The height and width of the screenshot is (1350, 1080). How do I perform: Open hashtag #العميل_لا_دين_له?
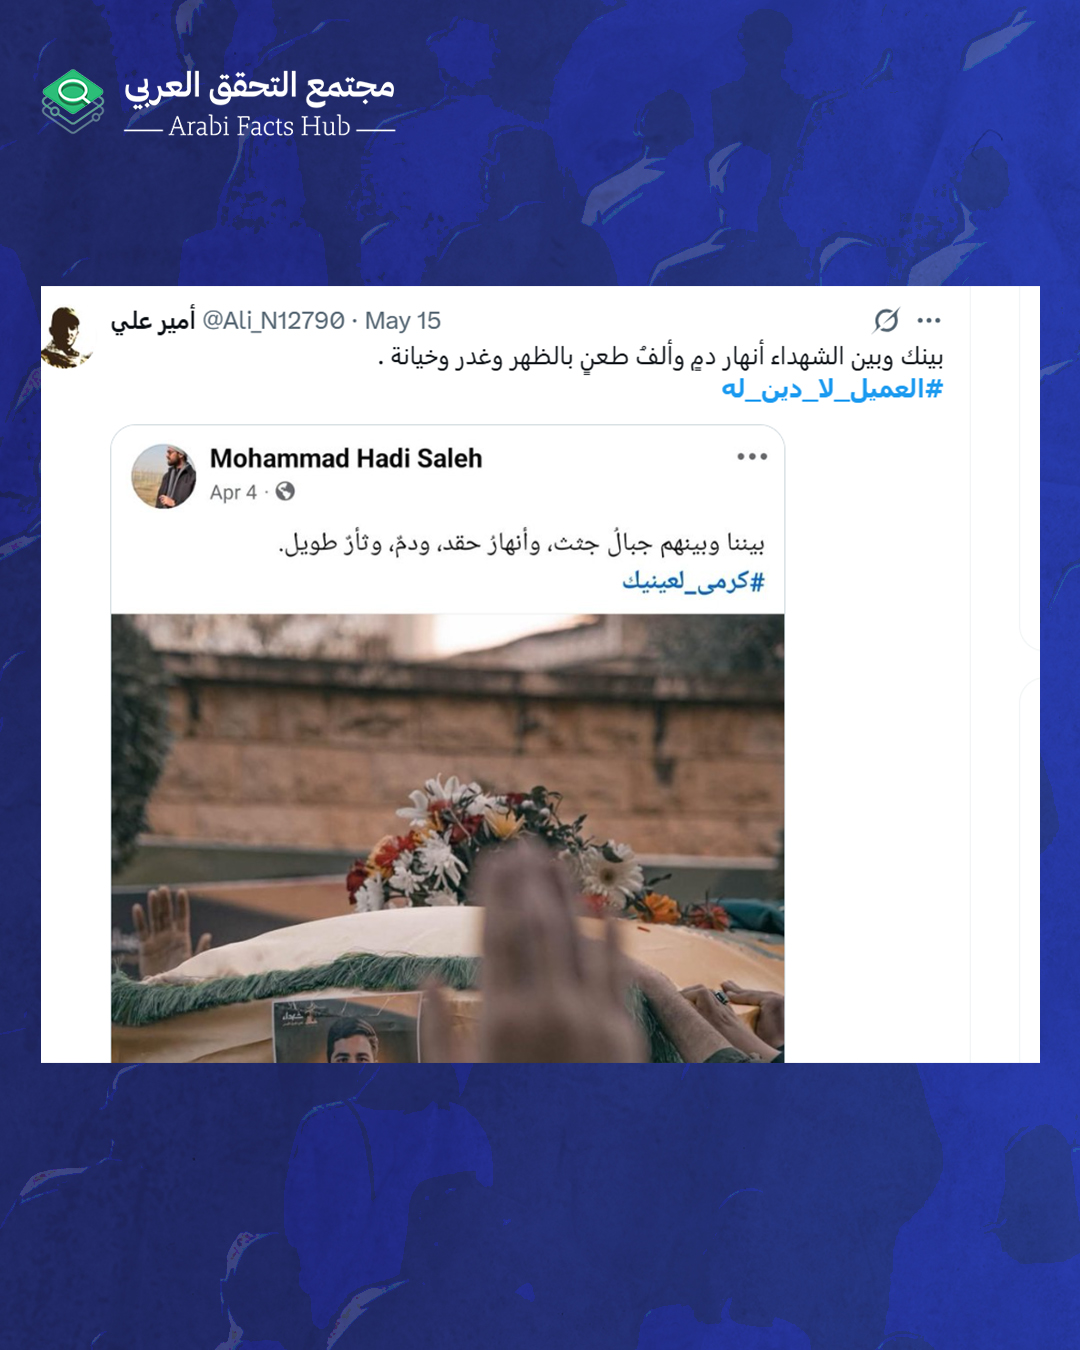(832, 389)
